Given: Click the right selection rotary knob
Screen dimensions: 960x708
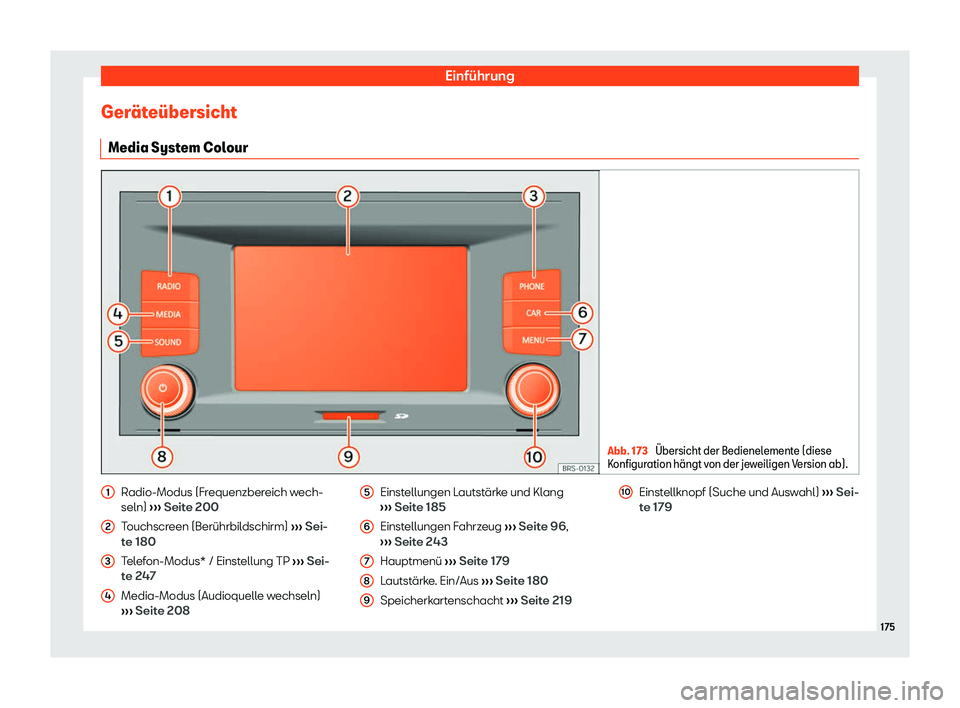Looking at the screenshot, I should tap(533, 390).
